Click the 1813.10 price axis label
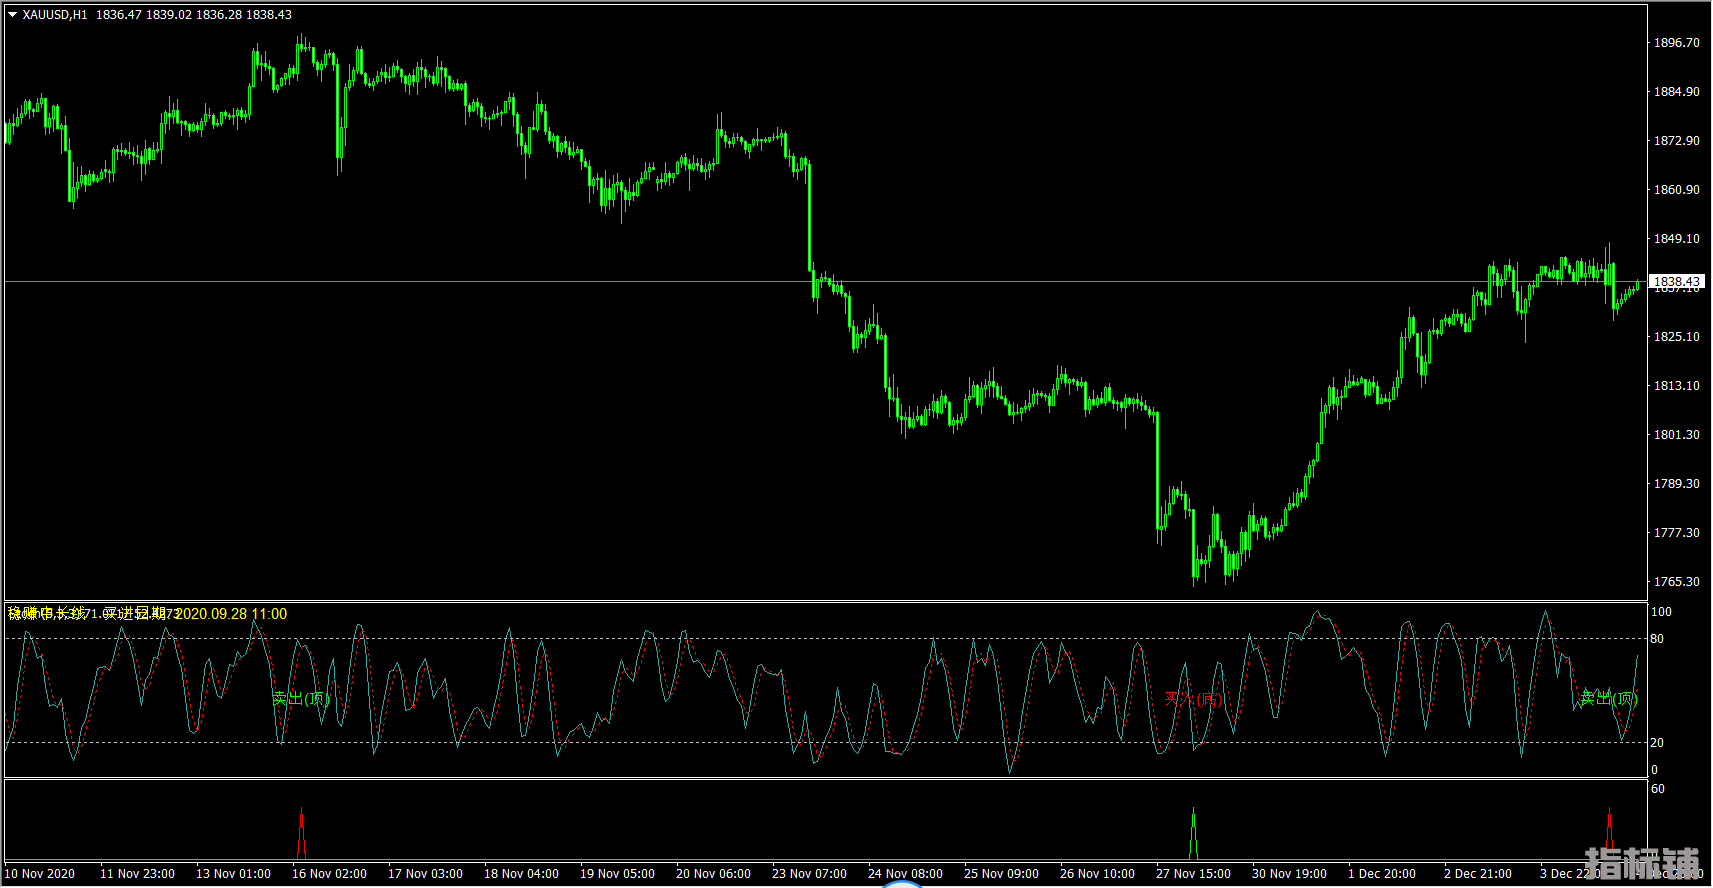 click(x=1676, y=386)
